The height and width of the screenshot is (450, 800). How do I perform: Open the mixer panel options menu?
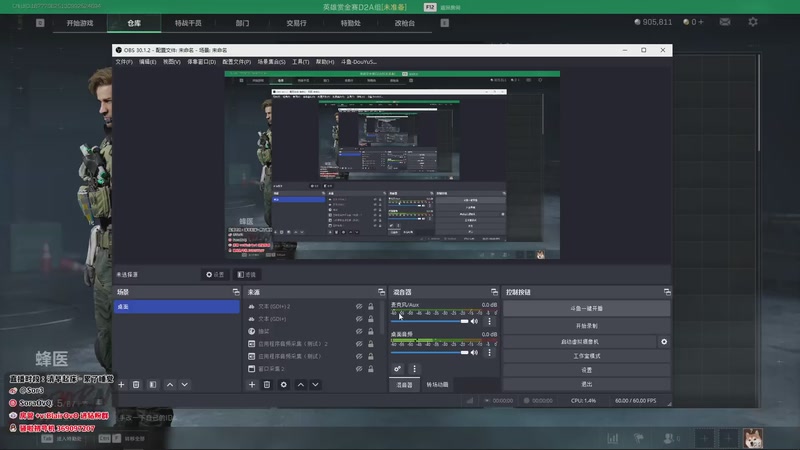pos(414,368)
